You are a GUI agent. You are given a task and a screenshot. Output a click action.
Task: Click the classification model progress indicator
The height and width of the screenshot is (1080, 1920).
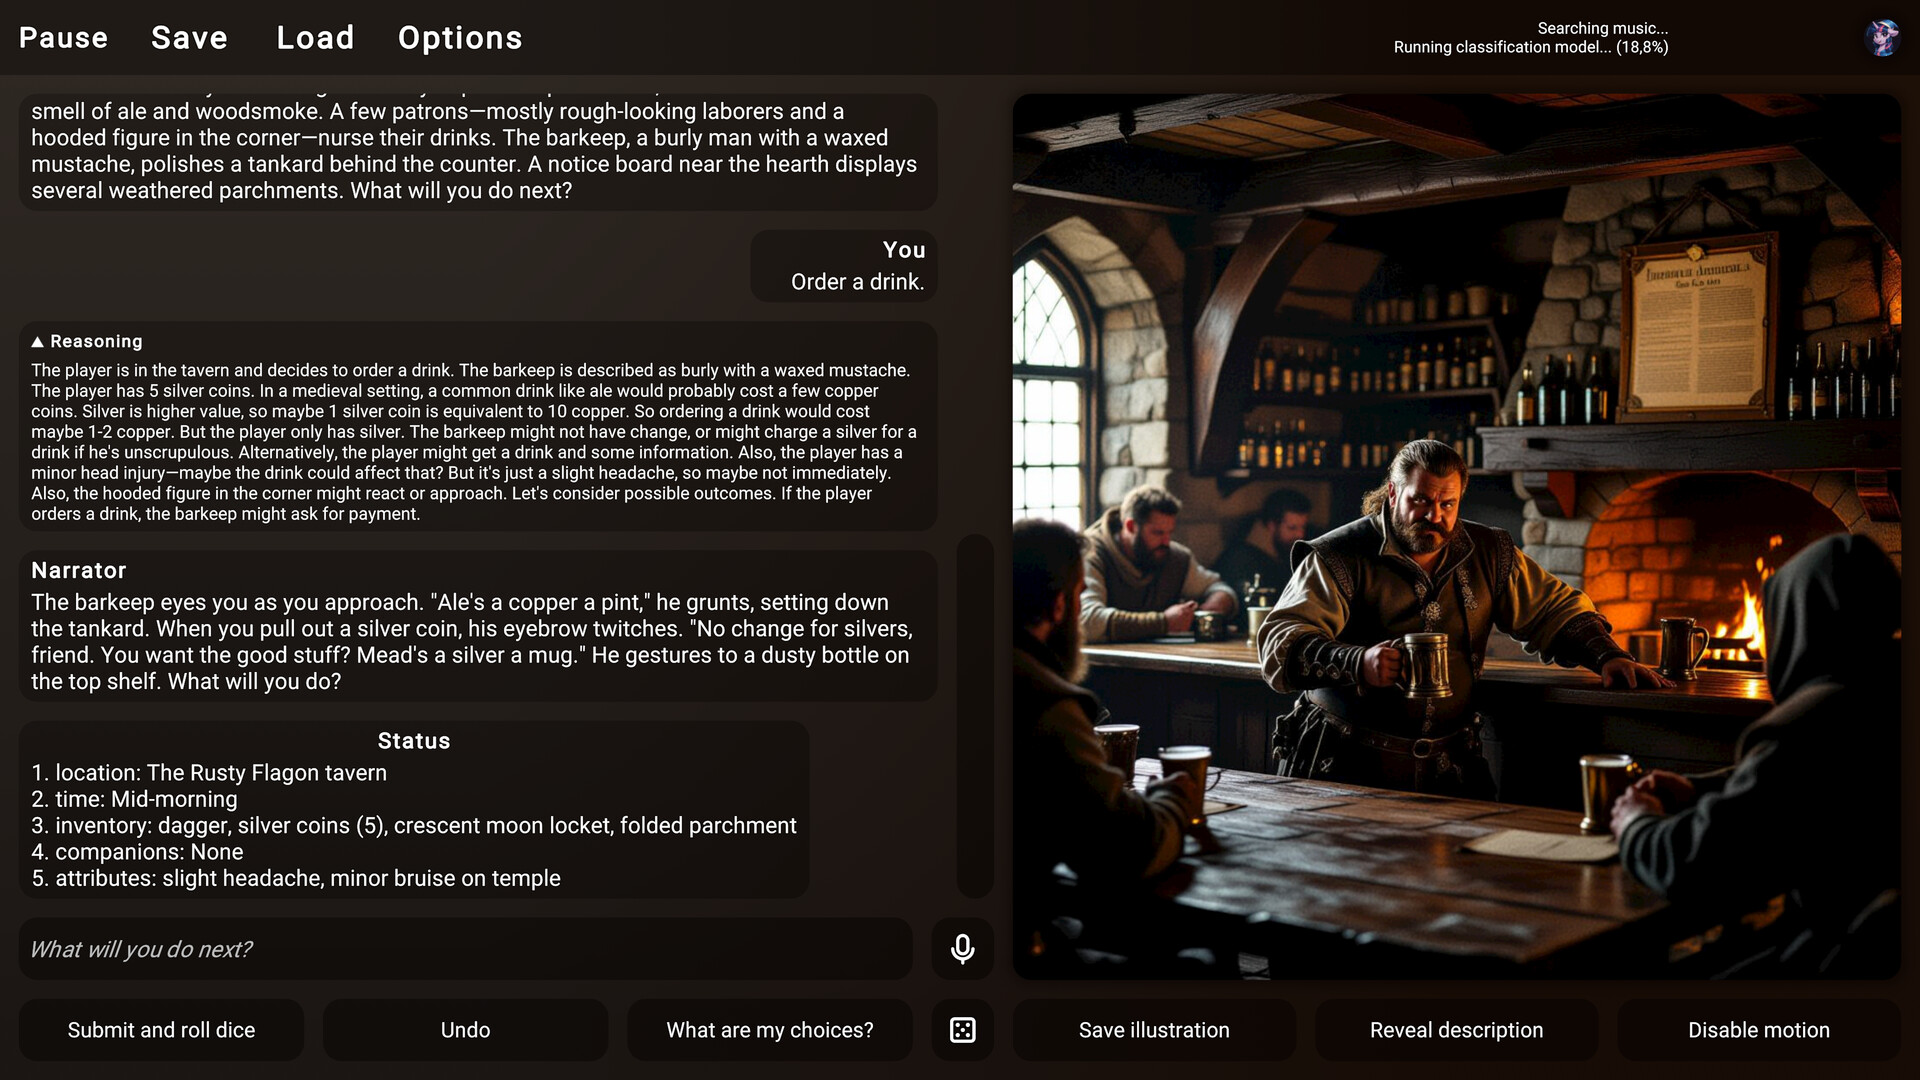tap(1530, 46)
